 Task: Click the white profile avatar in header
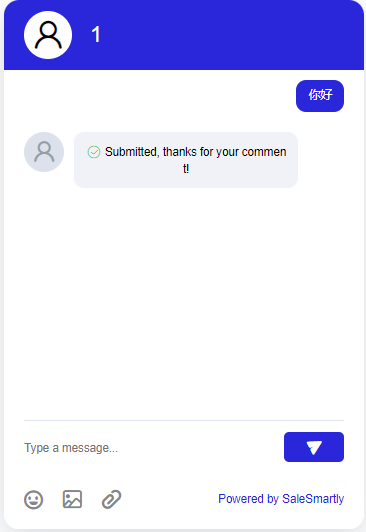(48, 35)
